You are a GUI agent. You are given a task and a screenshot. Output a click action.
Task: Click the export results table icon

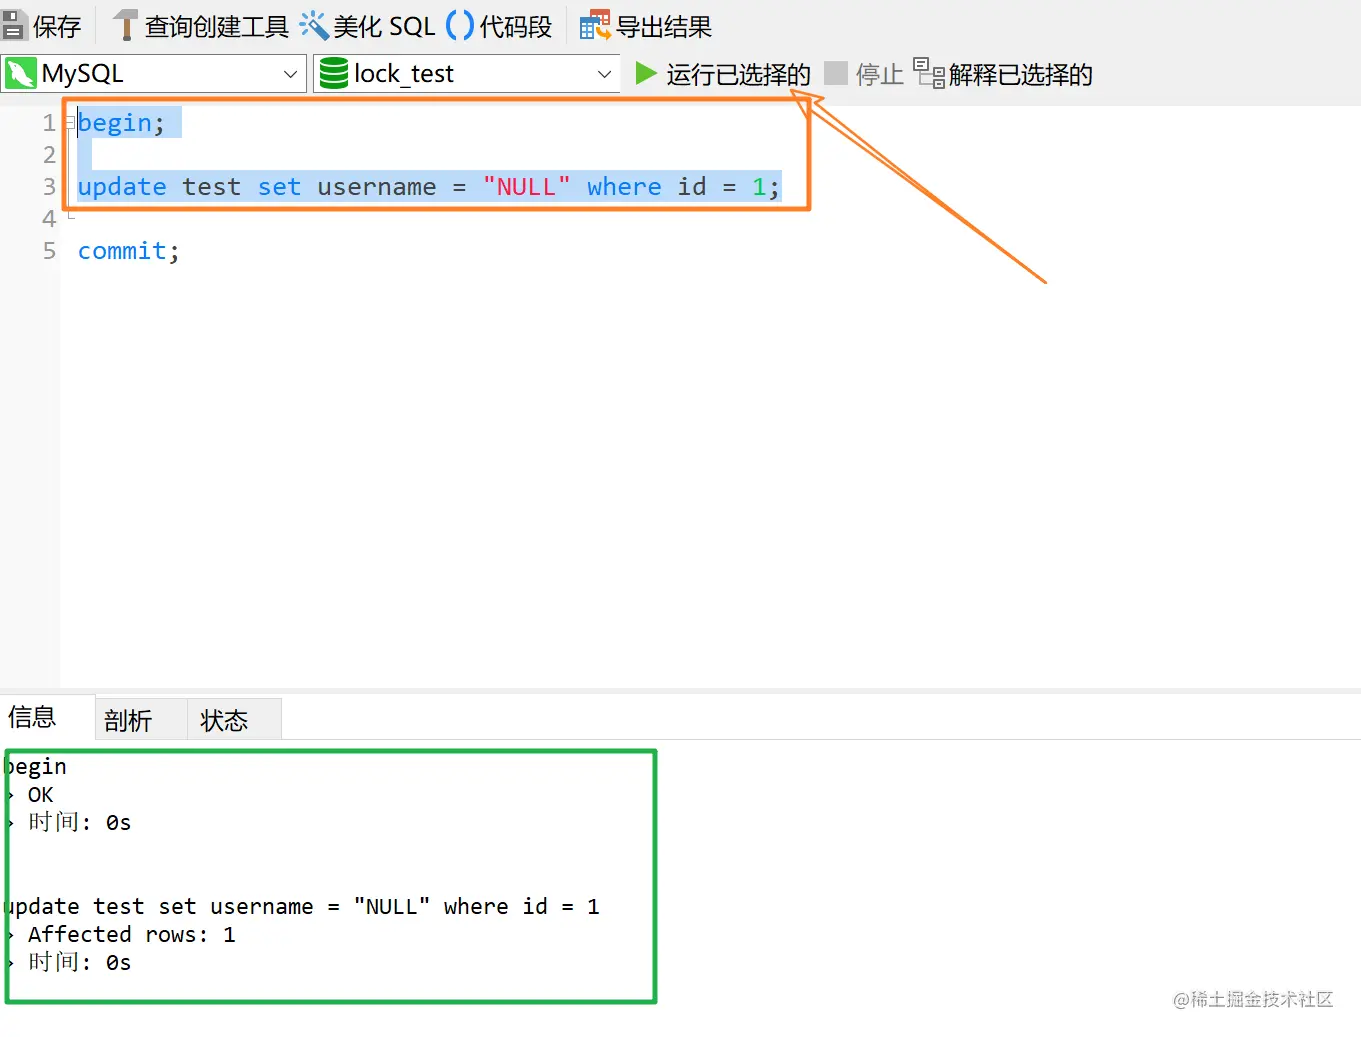[595, 25]
